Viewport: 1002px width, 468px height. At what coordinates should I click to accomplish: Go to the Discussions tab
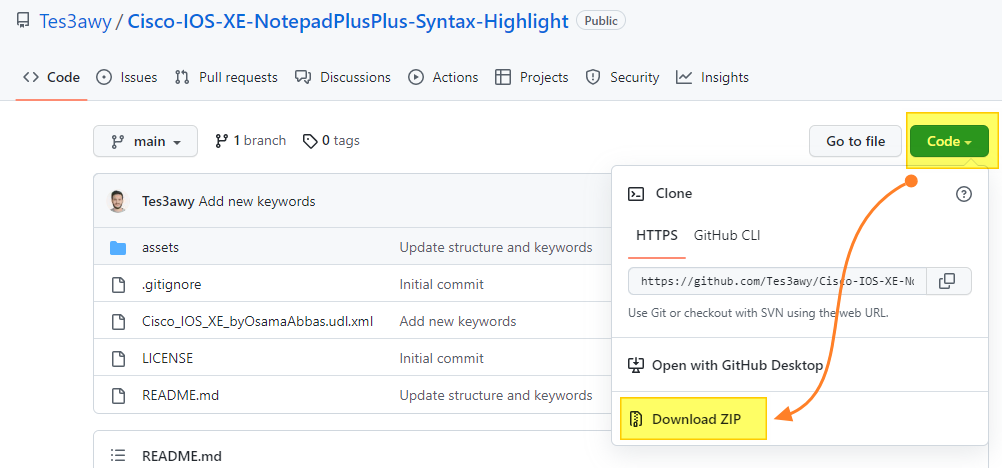[x=343, y=77]
